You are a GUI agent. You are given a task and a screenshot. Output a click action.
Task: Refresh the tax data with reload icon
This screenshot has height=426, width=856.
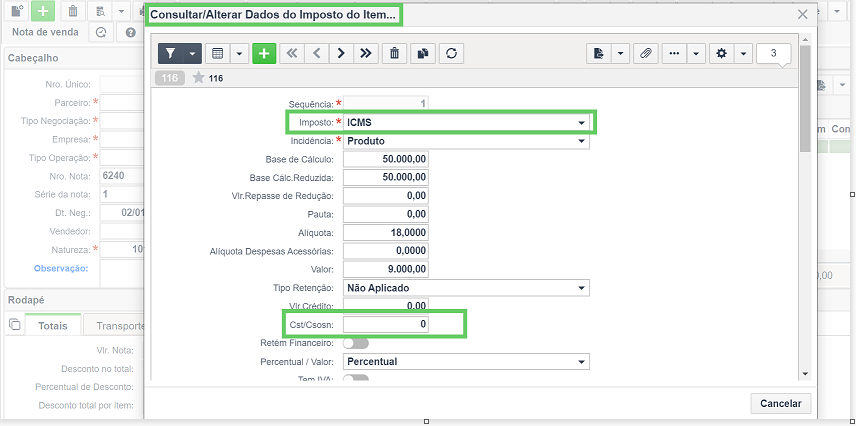click(x=451, y=54)
